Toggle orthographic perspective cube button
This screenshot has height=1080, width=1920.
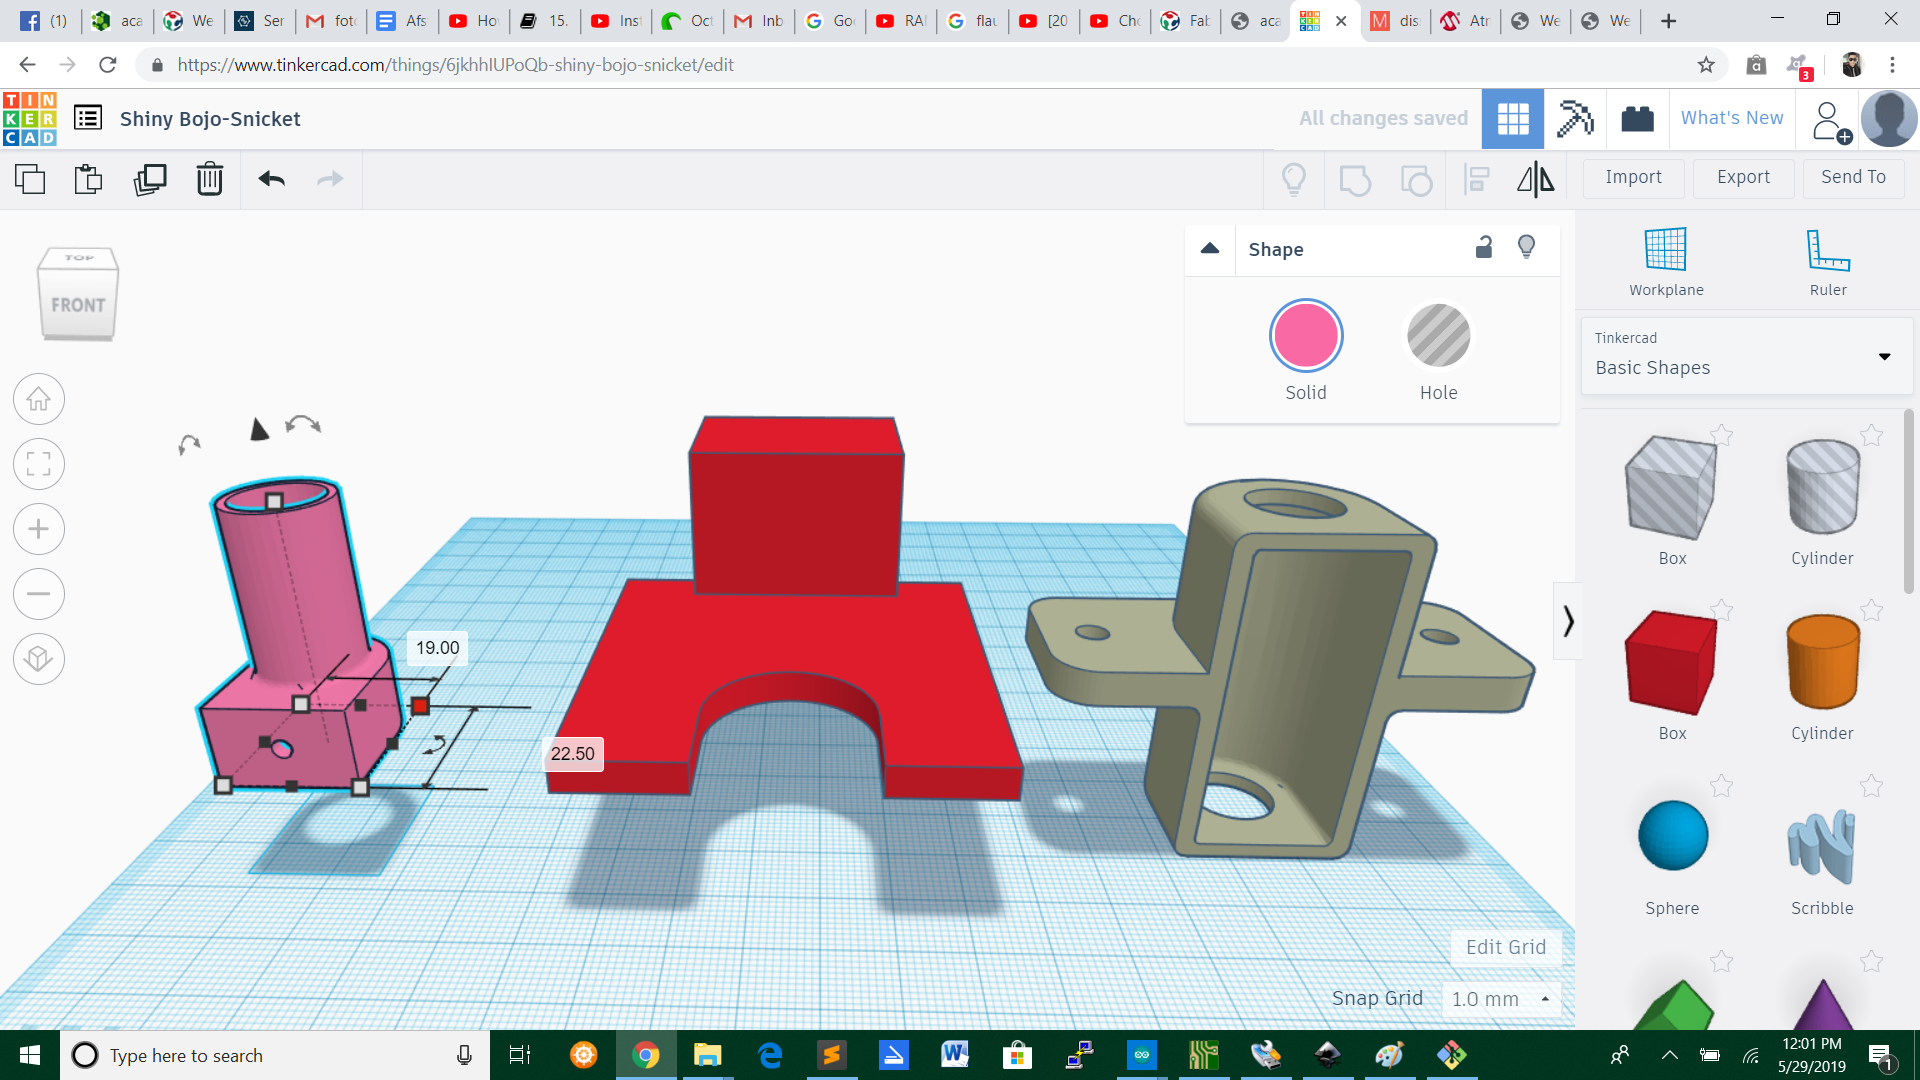click(x=39, y=659)
